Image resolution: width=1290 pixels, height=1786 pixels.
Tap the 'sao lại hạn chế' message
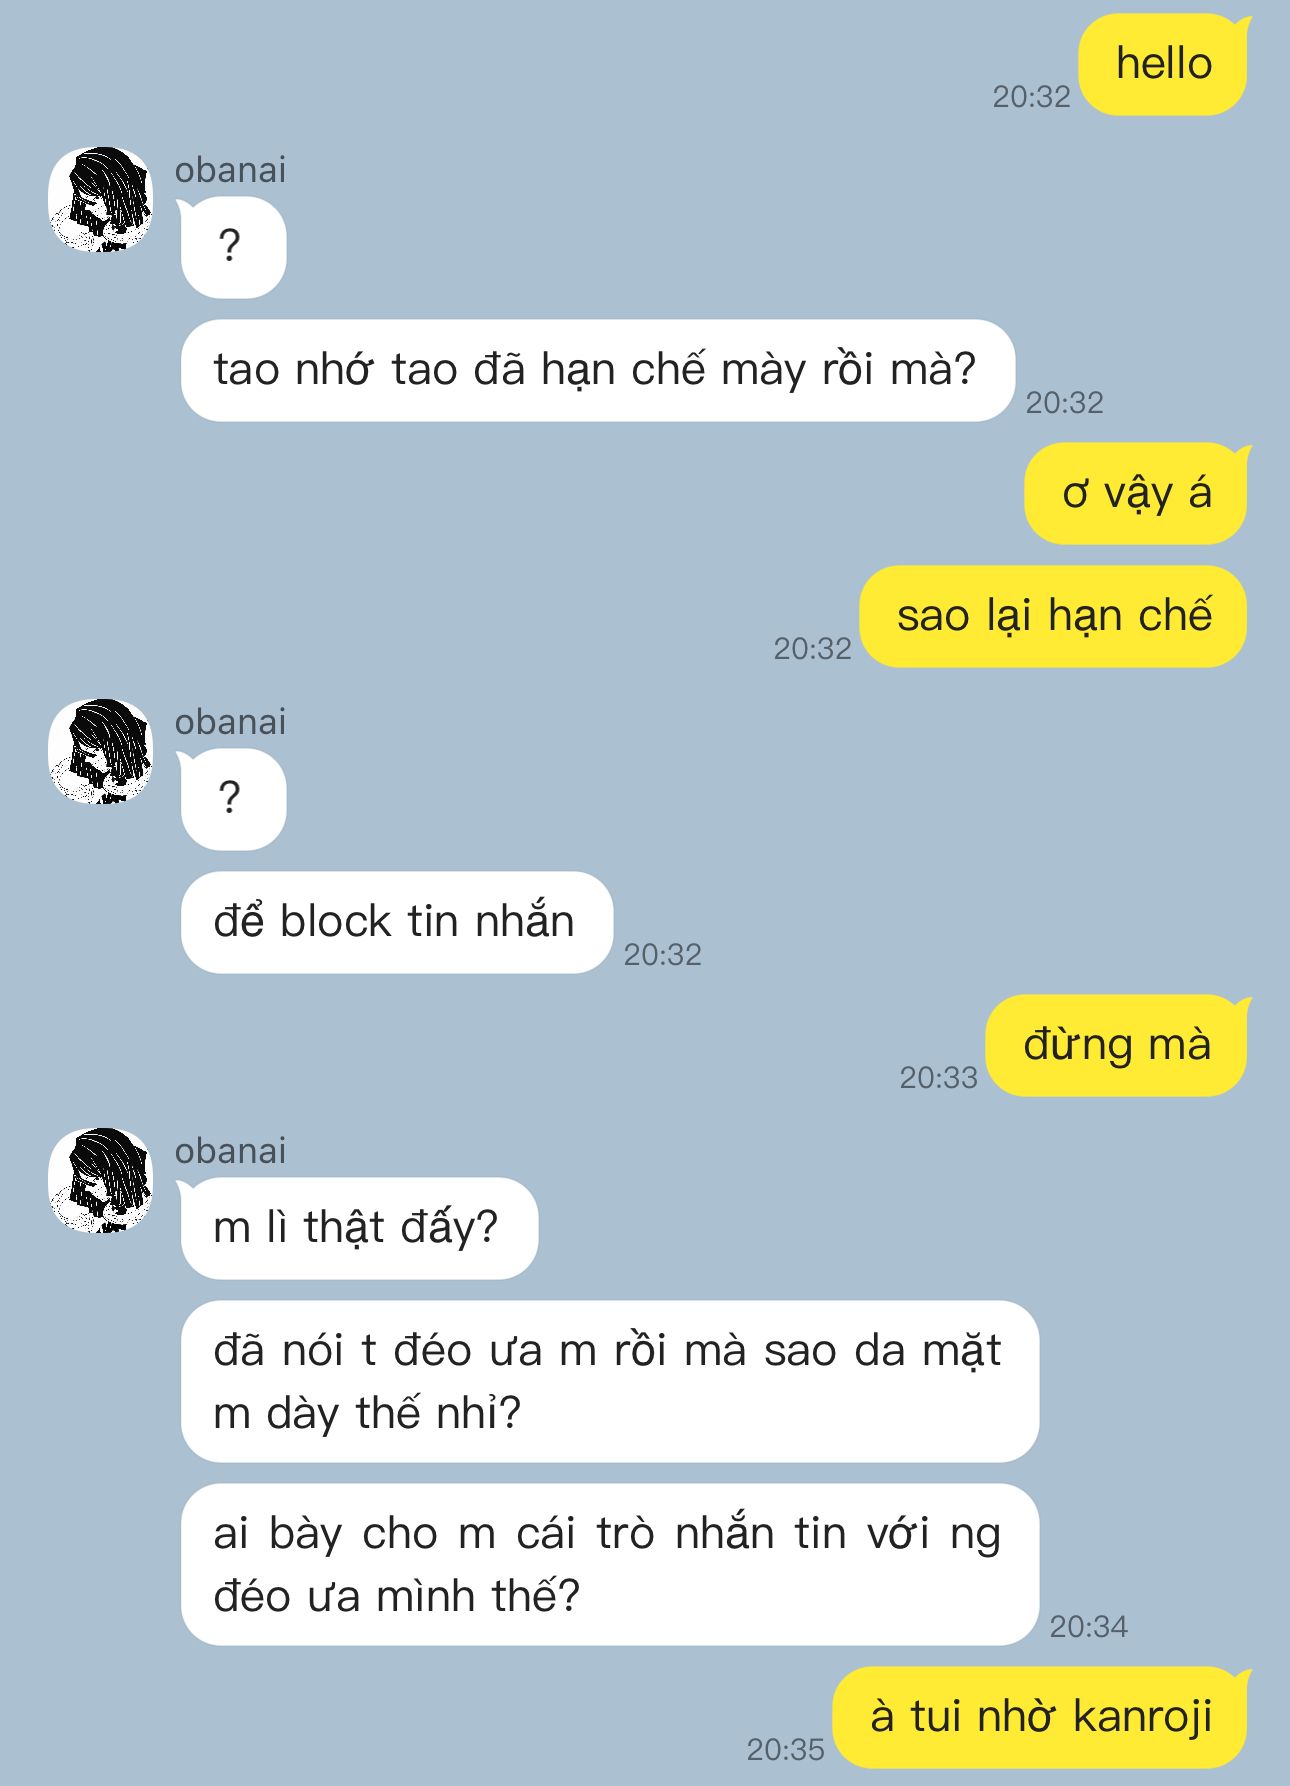(x=1054, y=616)
